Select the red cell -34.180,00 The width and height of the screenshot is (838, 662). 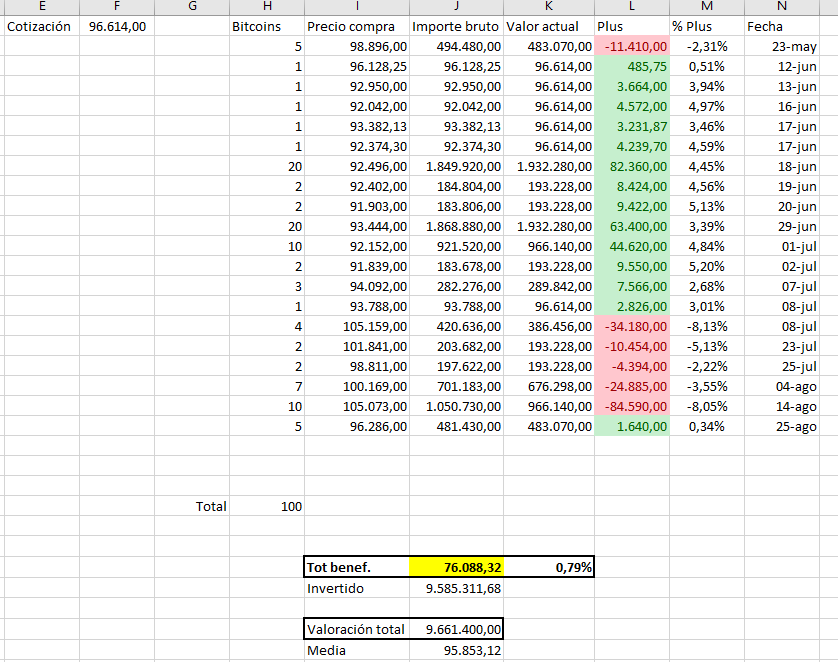tap(632, 326)
